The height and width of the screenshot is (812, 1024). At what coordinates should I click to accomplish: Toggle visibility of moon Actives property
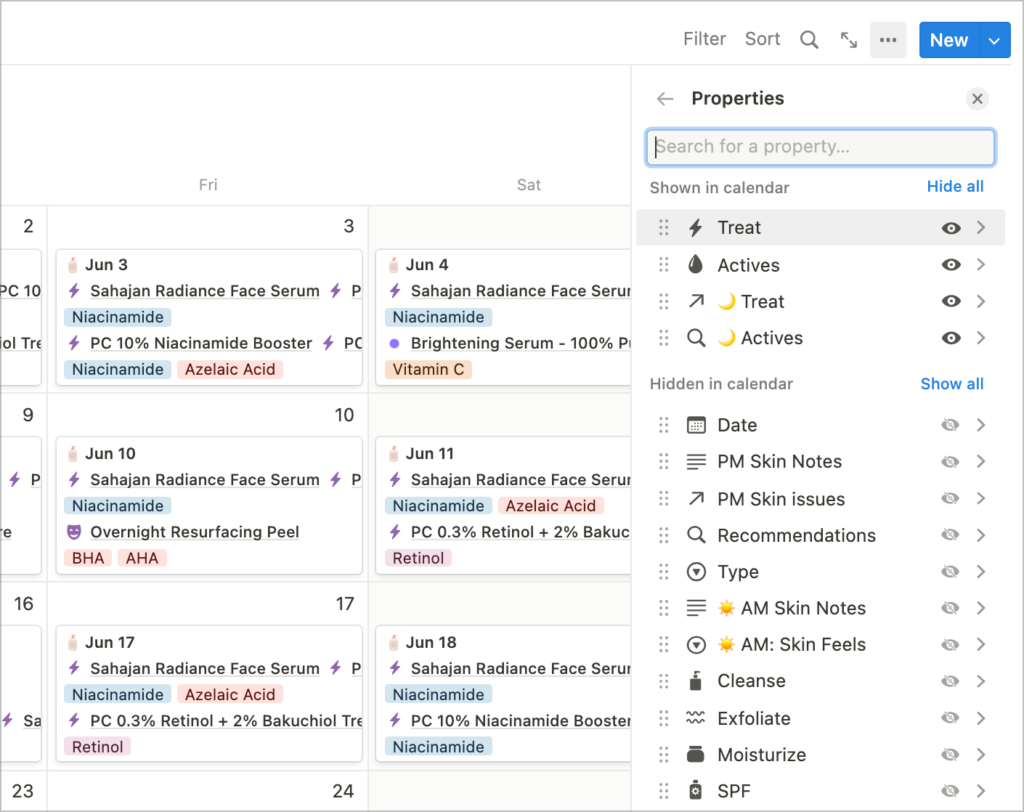click(951, 338)
